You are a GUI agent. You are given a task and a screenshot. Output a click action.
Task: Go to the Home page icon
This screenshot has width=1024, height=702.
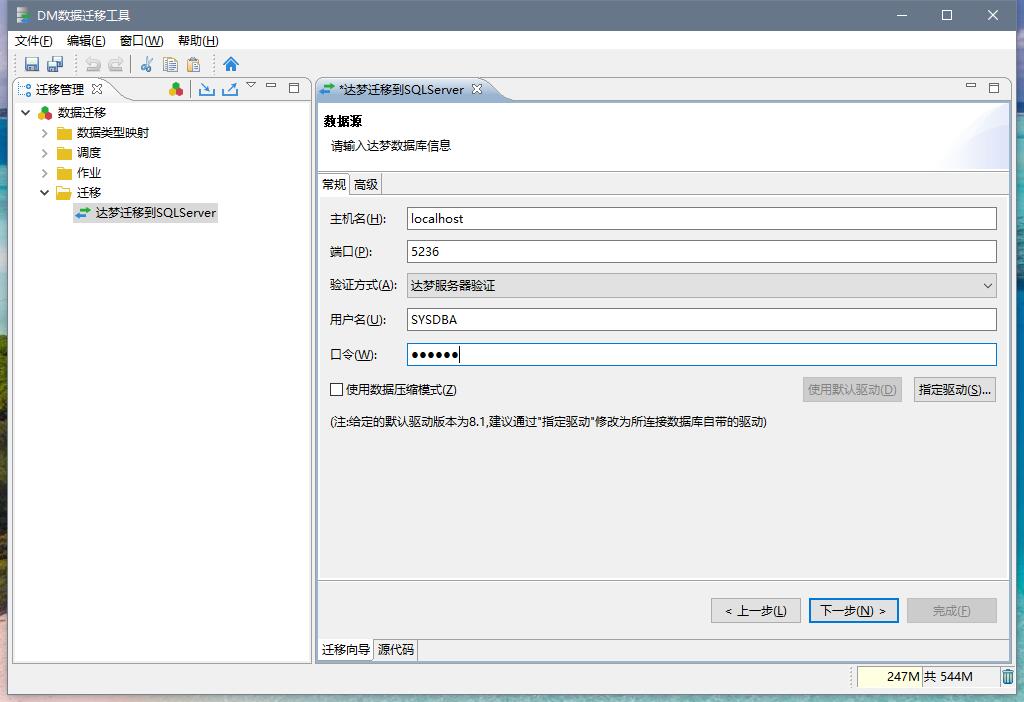(x=231, y=64)
